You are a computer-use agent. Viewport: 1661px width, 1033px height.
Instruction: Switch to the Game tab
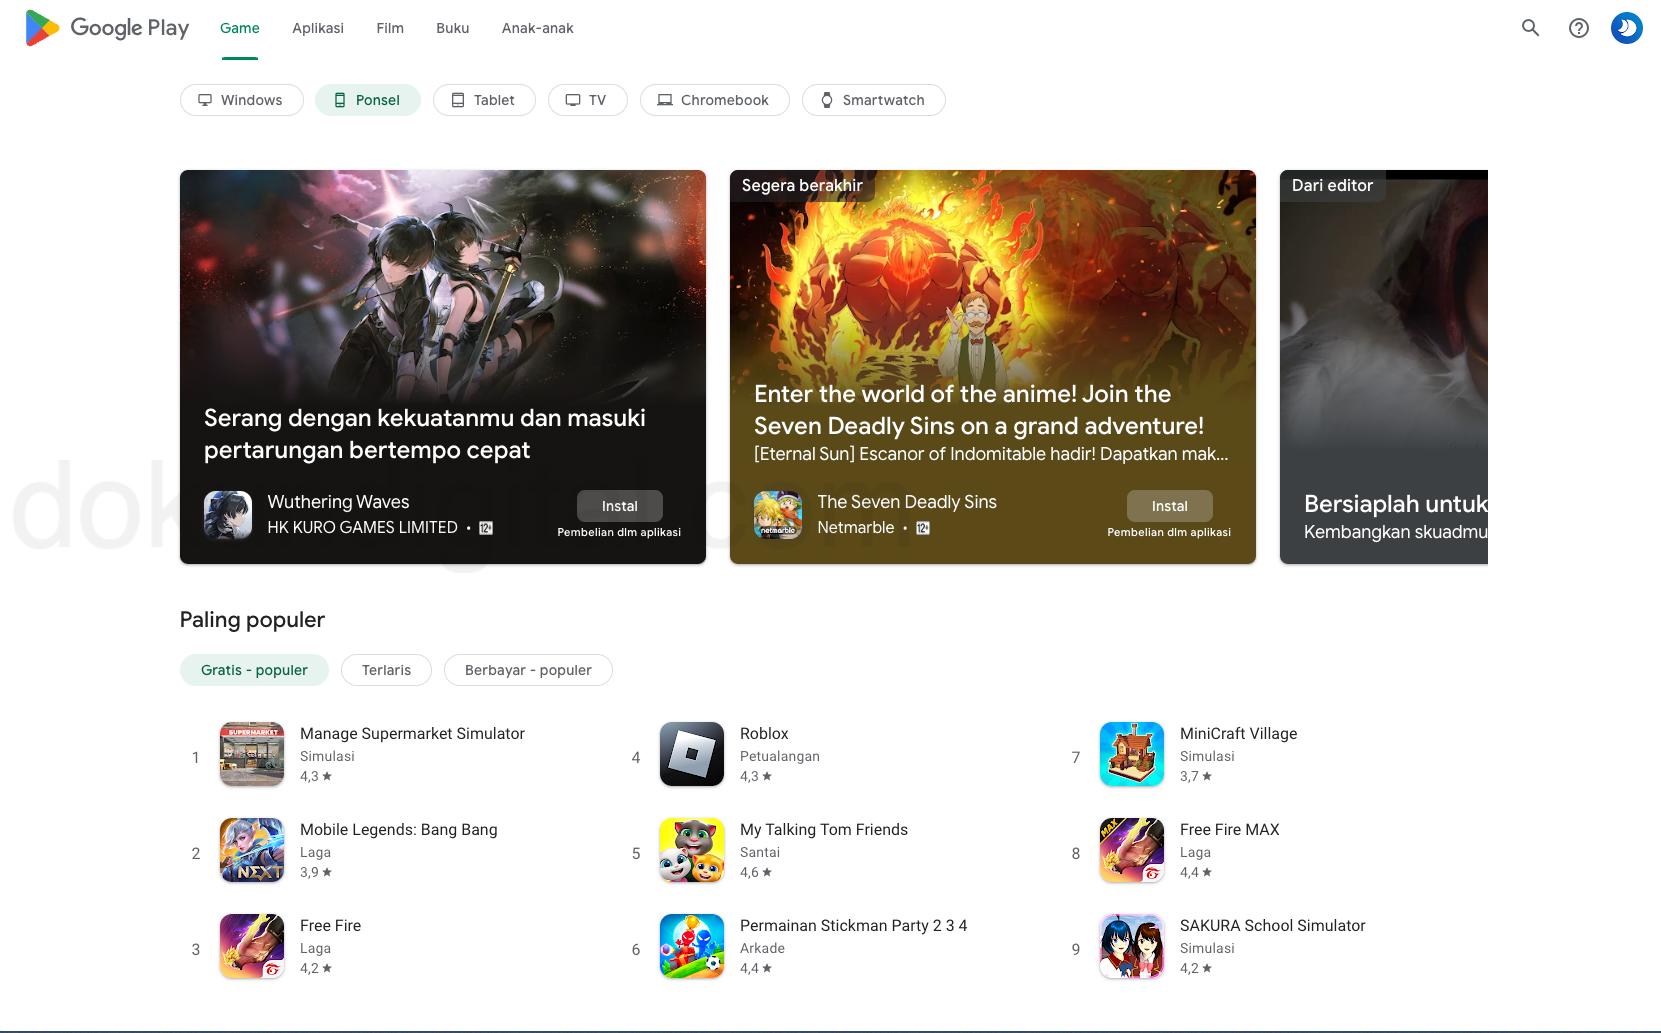[240, 28]
